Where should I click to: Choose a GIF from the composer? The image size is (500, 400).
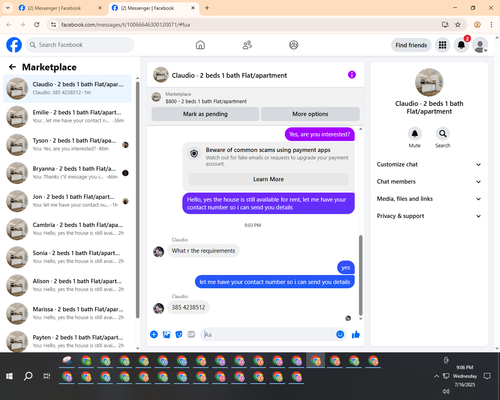point(191,334)
